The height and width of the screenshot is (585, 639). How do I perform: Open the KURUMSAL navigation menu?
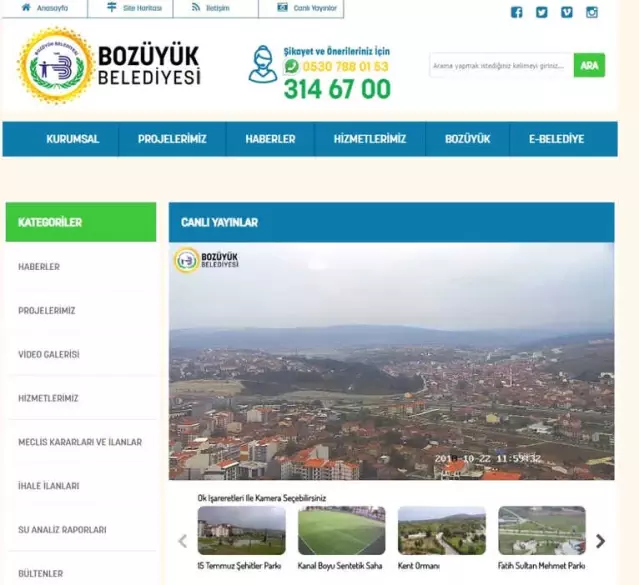click(72, 139)
